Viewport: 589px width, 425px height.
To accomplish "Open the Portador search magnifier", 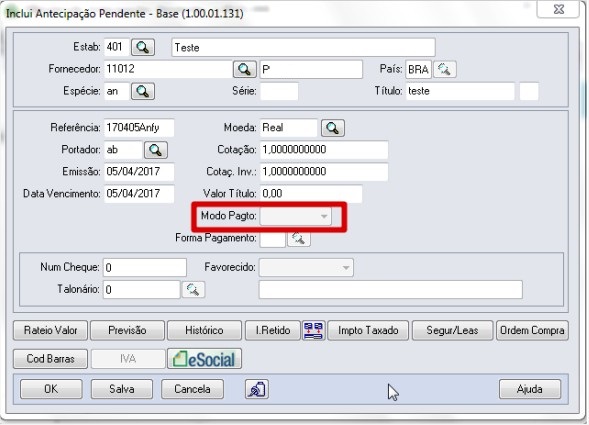I will (156, 150).
